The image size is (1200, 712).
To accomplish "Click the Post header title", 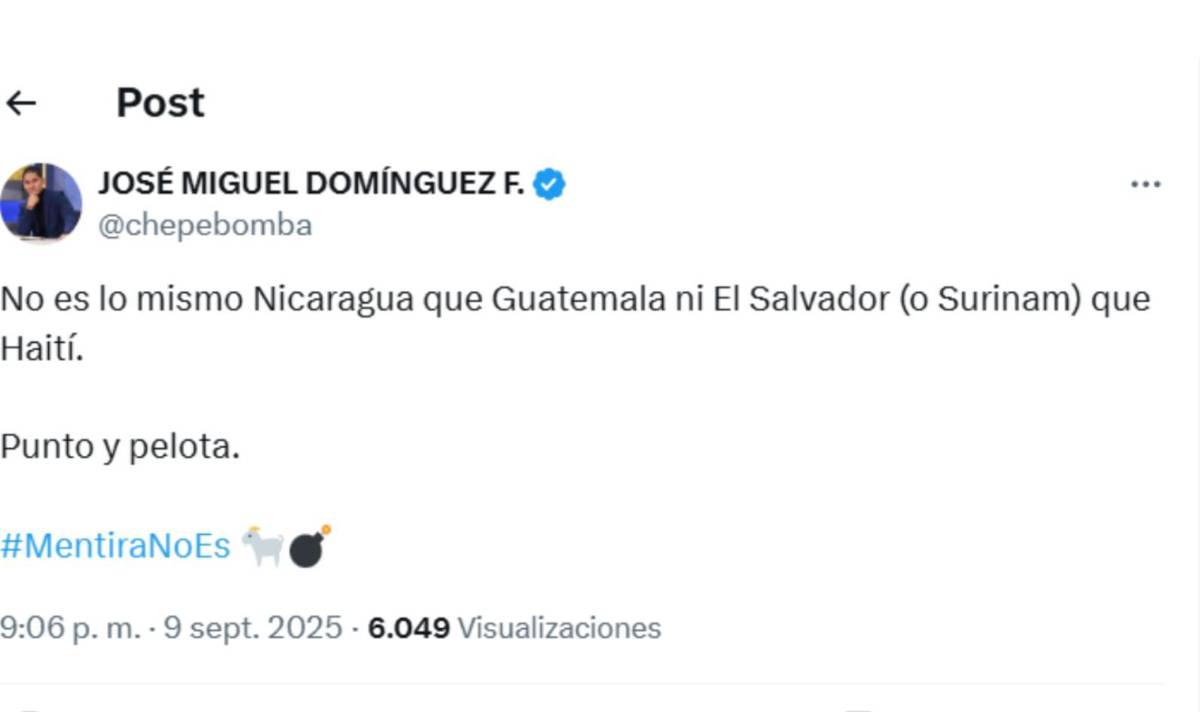I will coord(160,101).
